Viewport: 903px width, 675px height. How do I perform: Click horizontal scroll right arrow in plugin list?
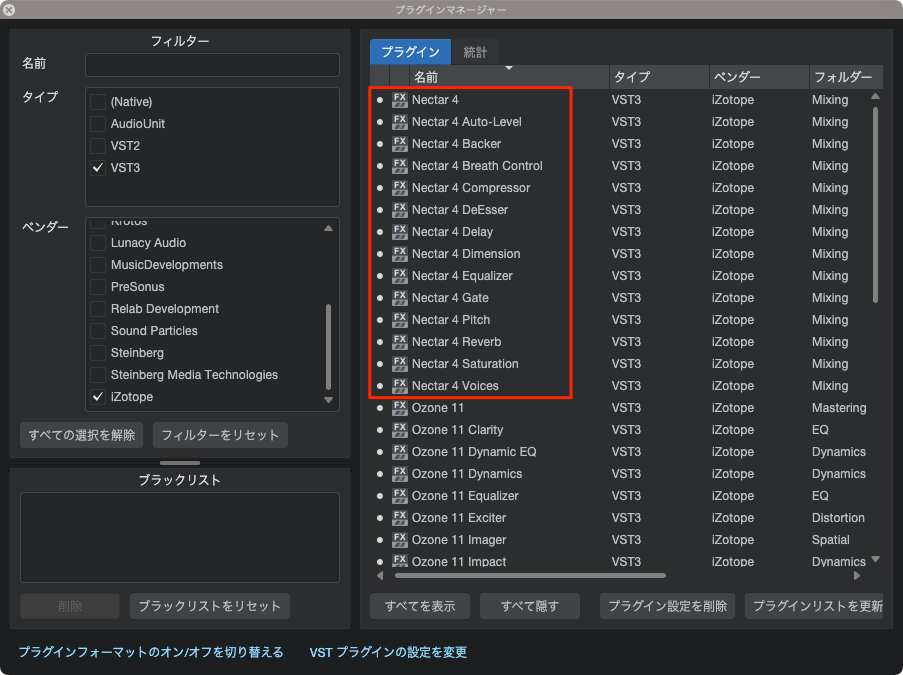pos(857,575)
